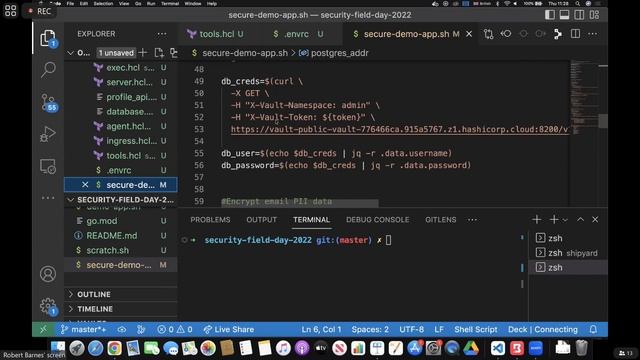Open the GITLENS panel tab
The image size is (640, 360).
(x=440, y=220)
